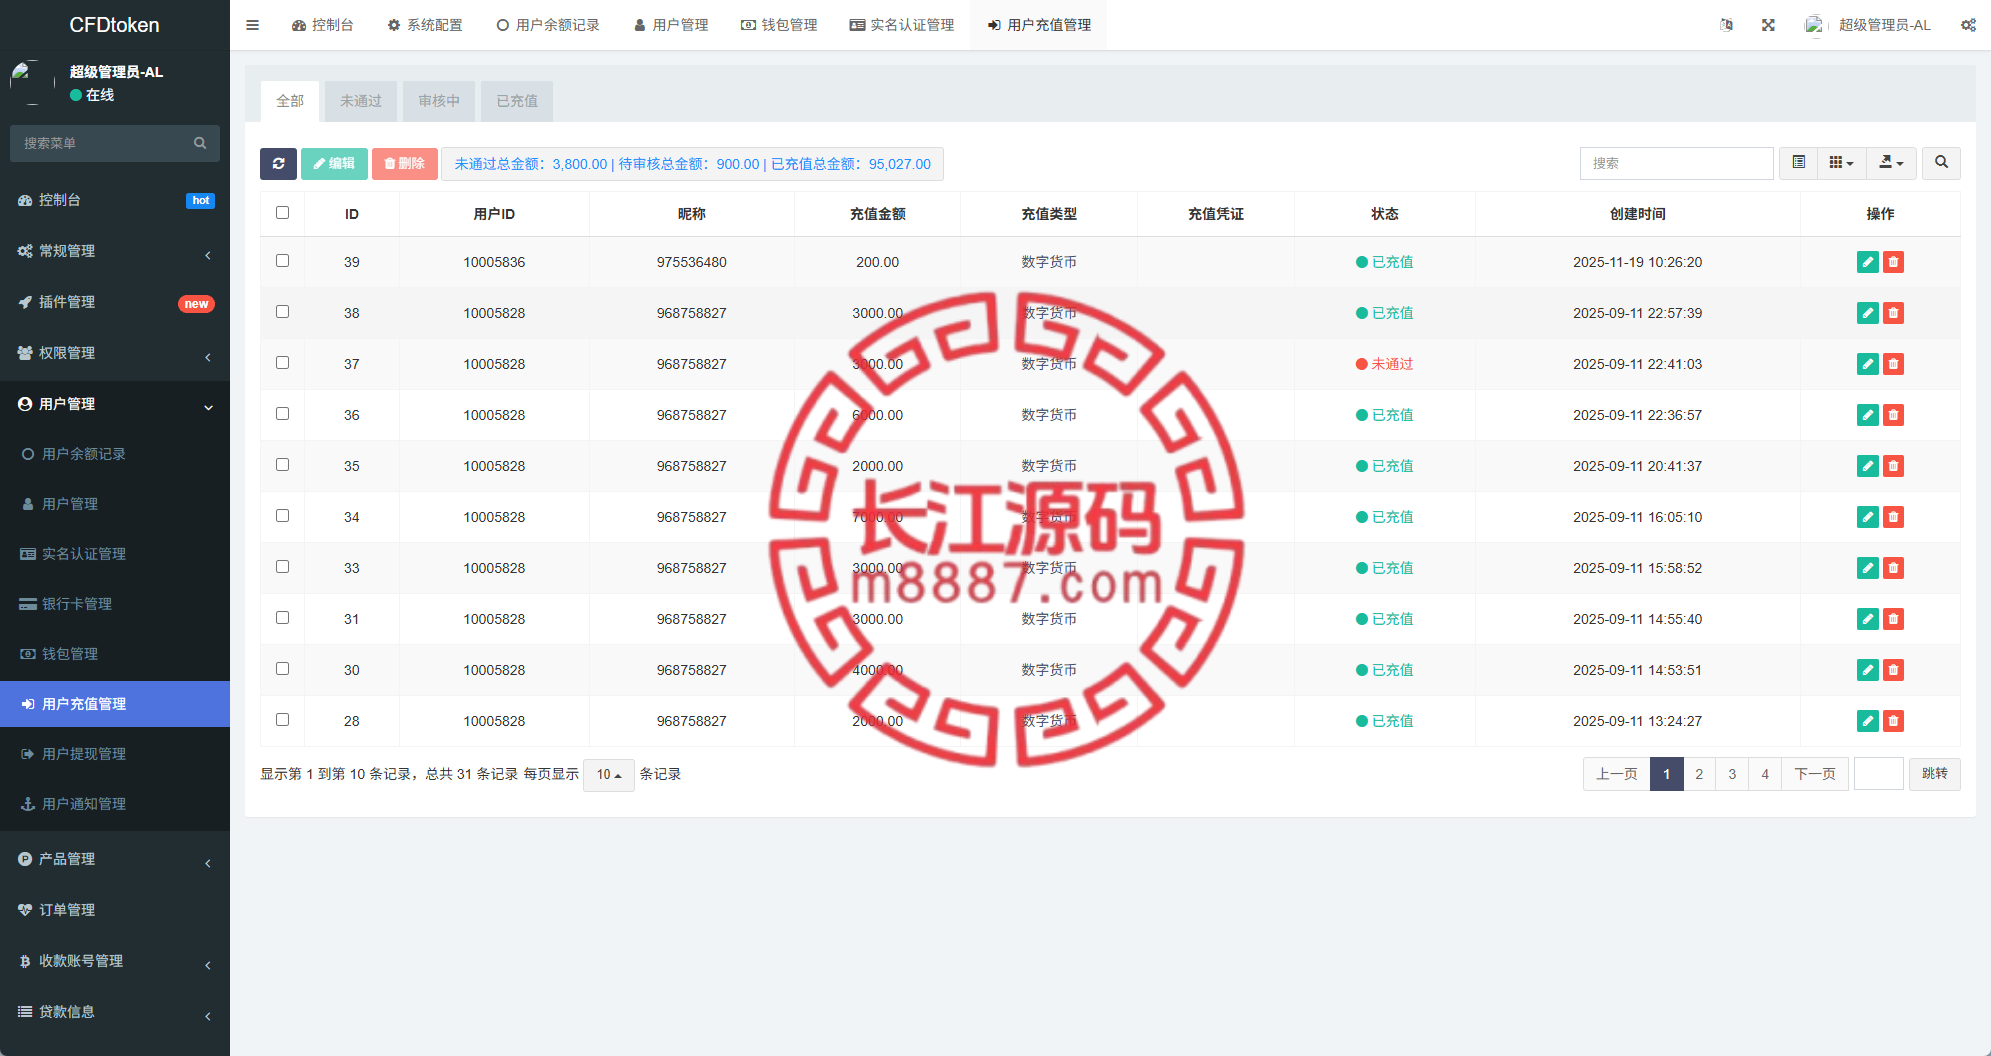Check the checkbox for row ID 36
Viewport: 1991px width, 1056px height.
(282, 413)
